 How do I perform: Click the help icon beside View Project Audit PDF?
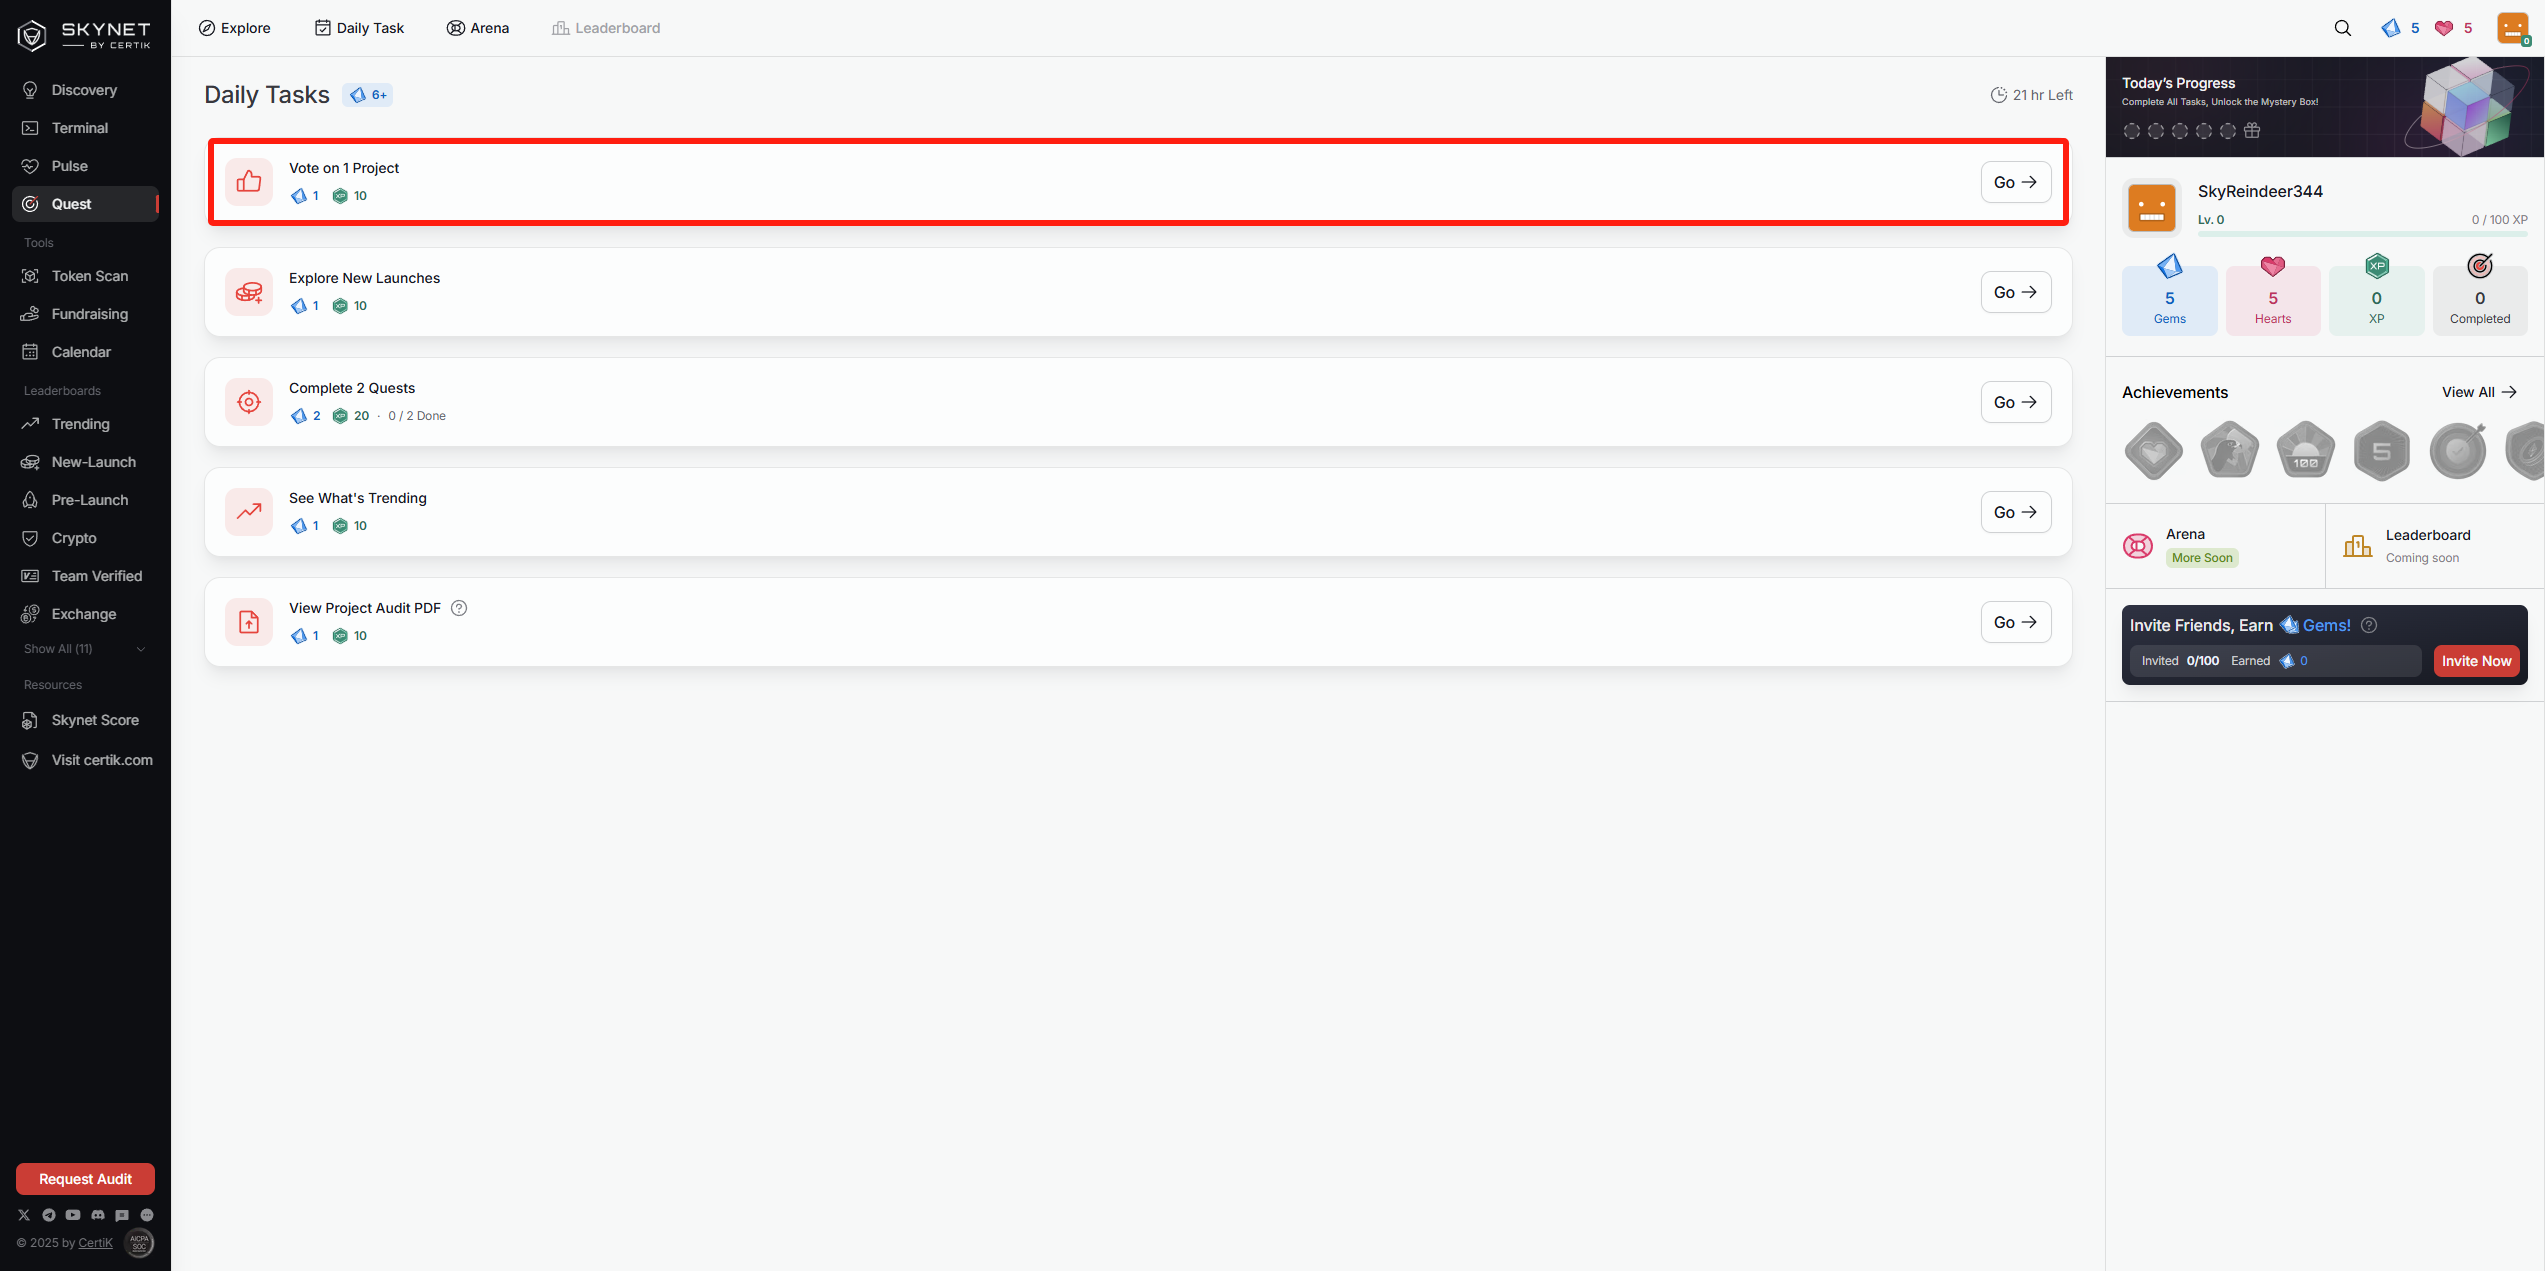tap(459, 608)
